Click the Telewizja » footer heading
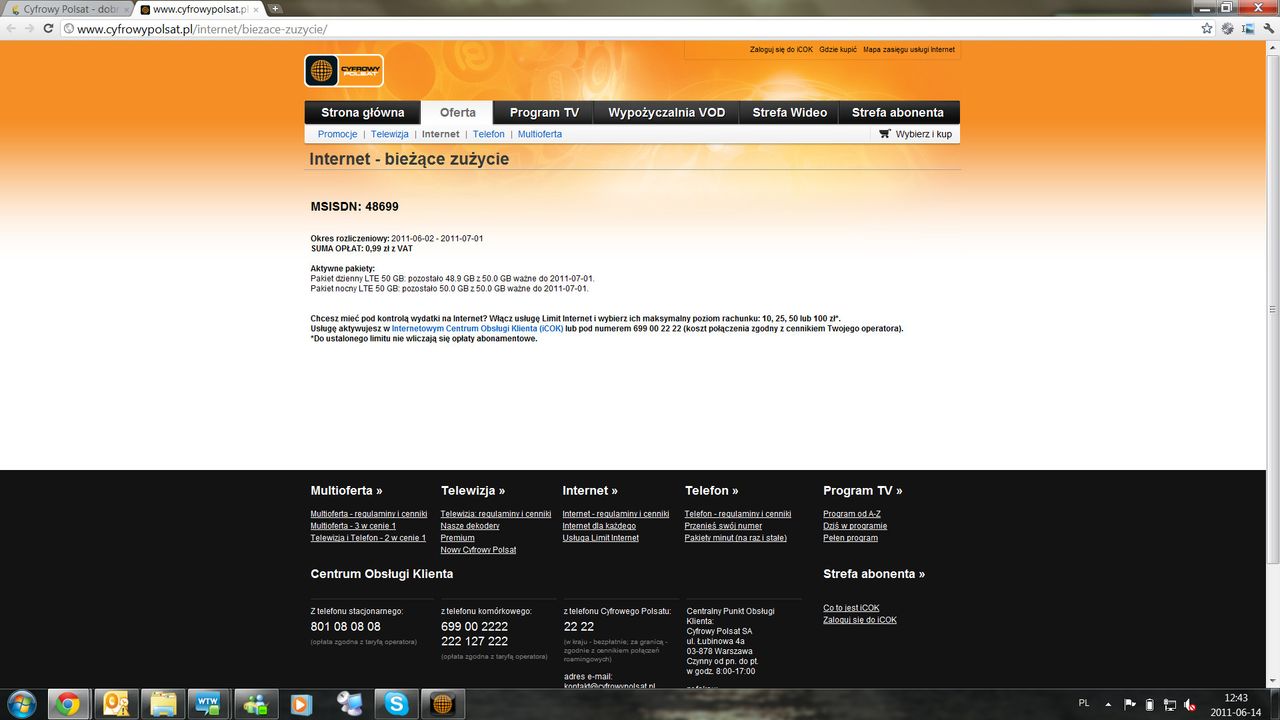This screenshot has width=1280, height=720. click(473, 491)
